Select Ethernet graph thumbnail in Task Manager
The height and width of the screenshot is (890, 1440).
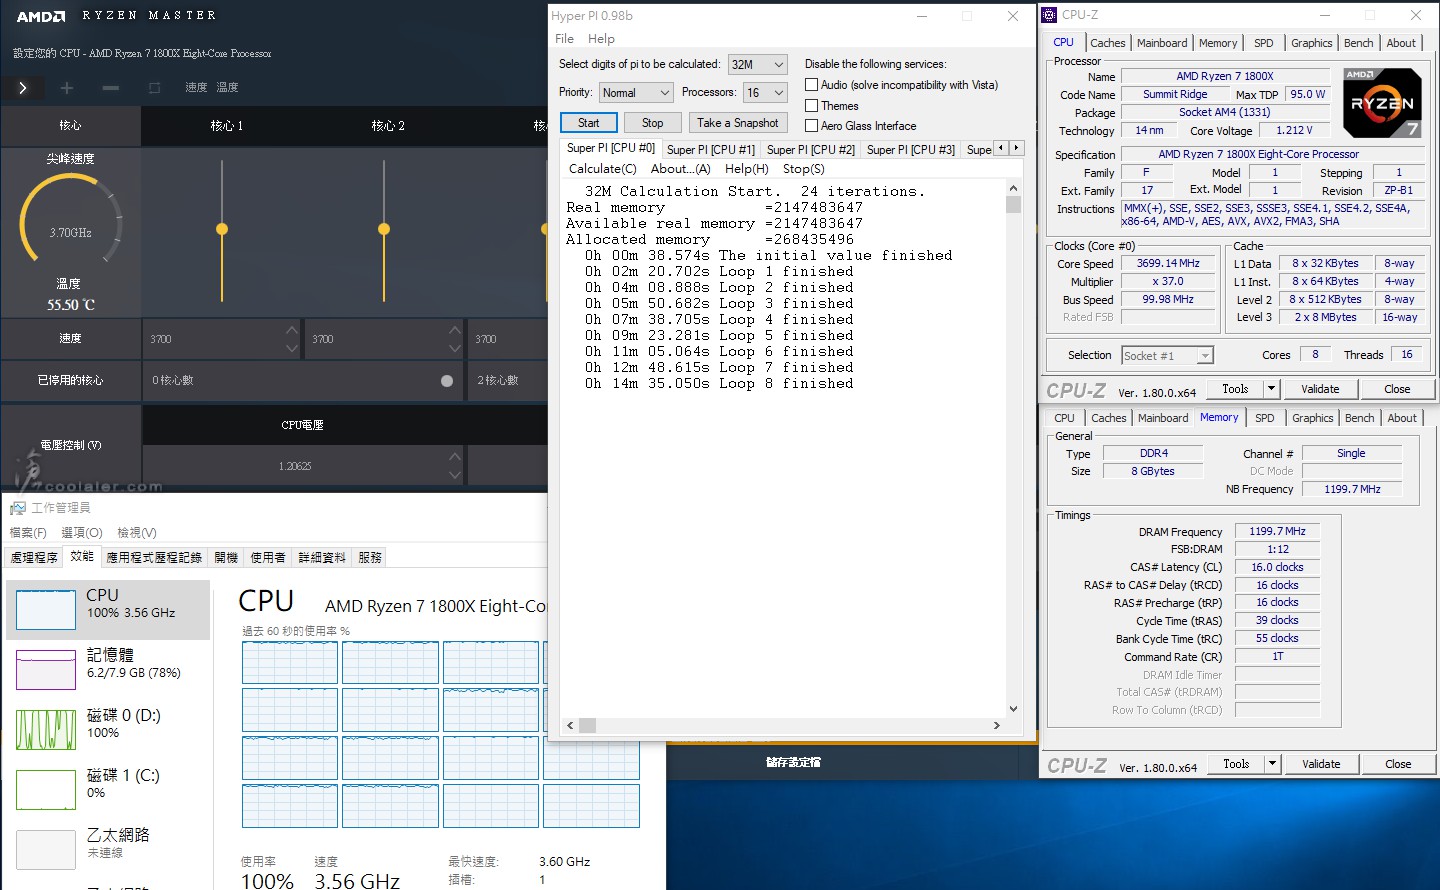click(x=46, y=849)
